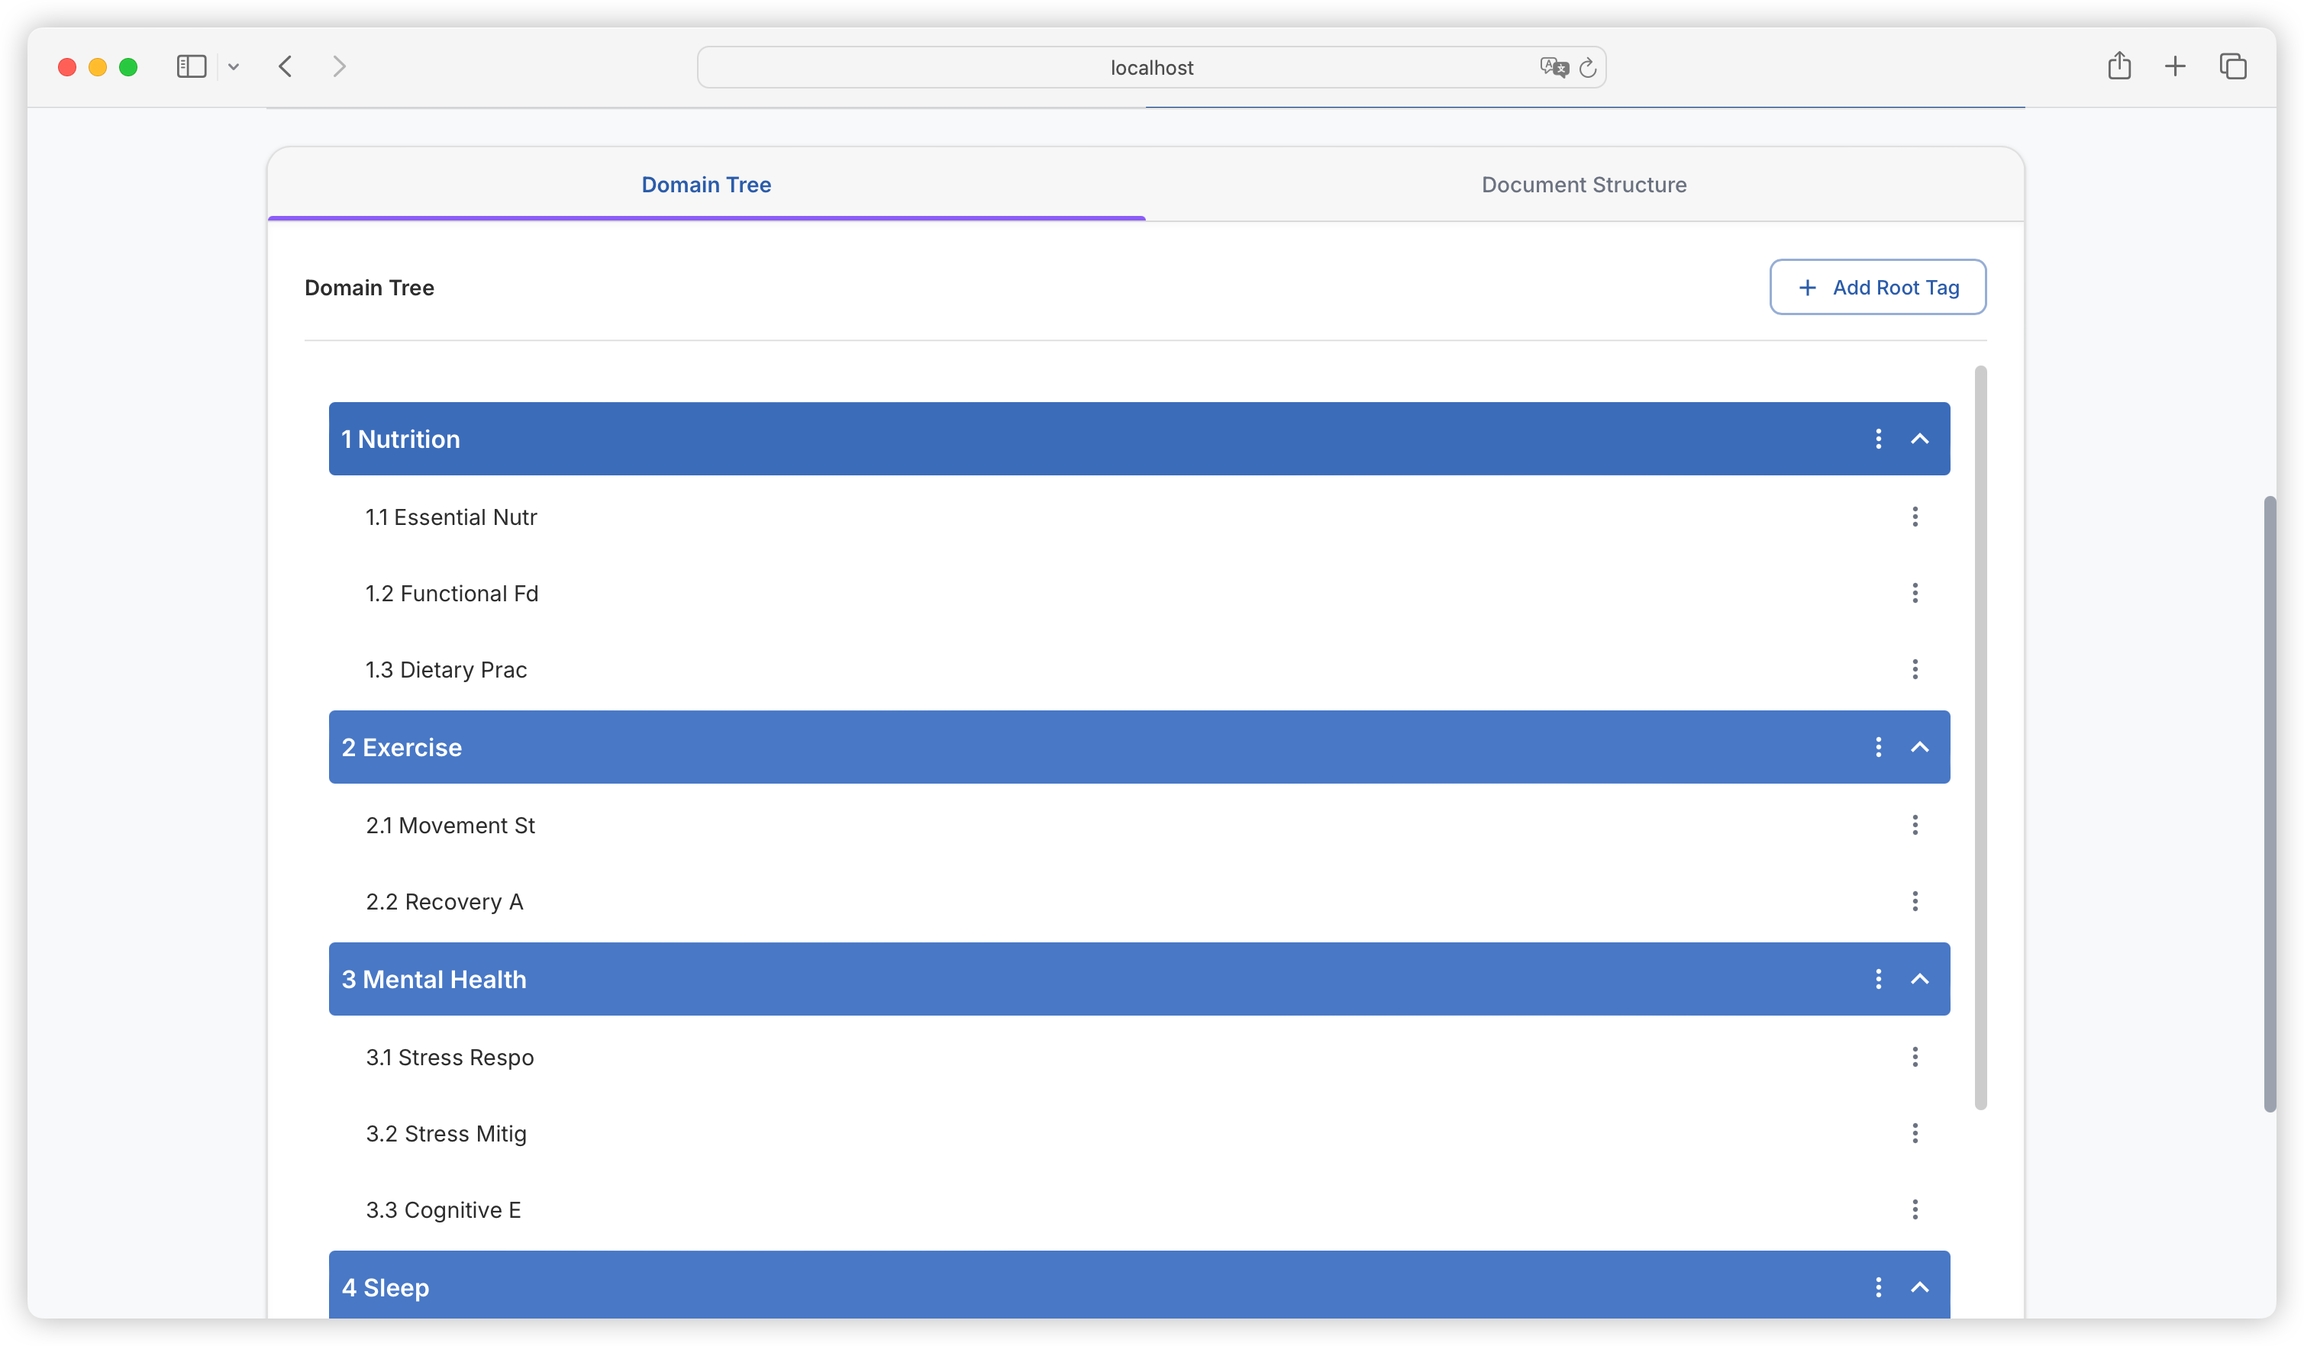2304x1346 pixels.
Task: Click the domain tree inner scrollbar
Action: coord(1980,737)
